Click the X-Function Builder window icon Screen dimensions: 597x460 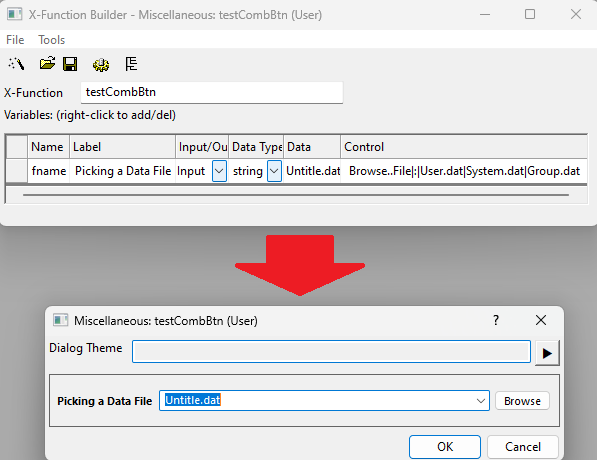tap(14, 14)
